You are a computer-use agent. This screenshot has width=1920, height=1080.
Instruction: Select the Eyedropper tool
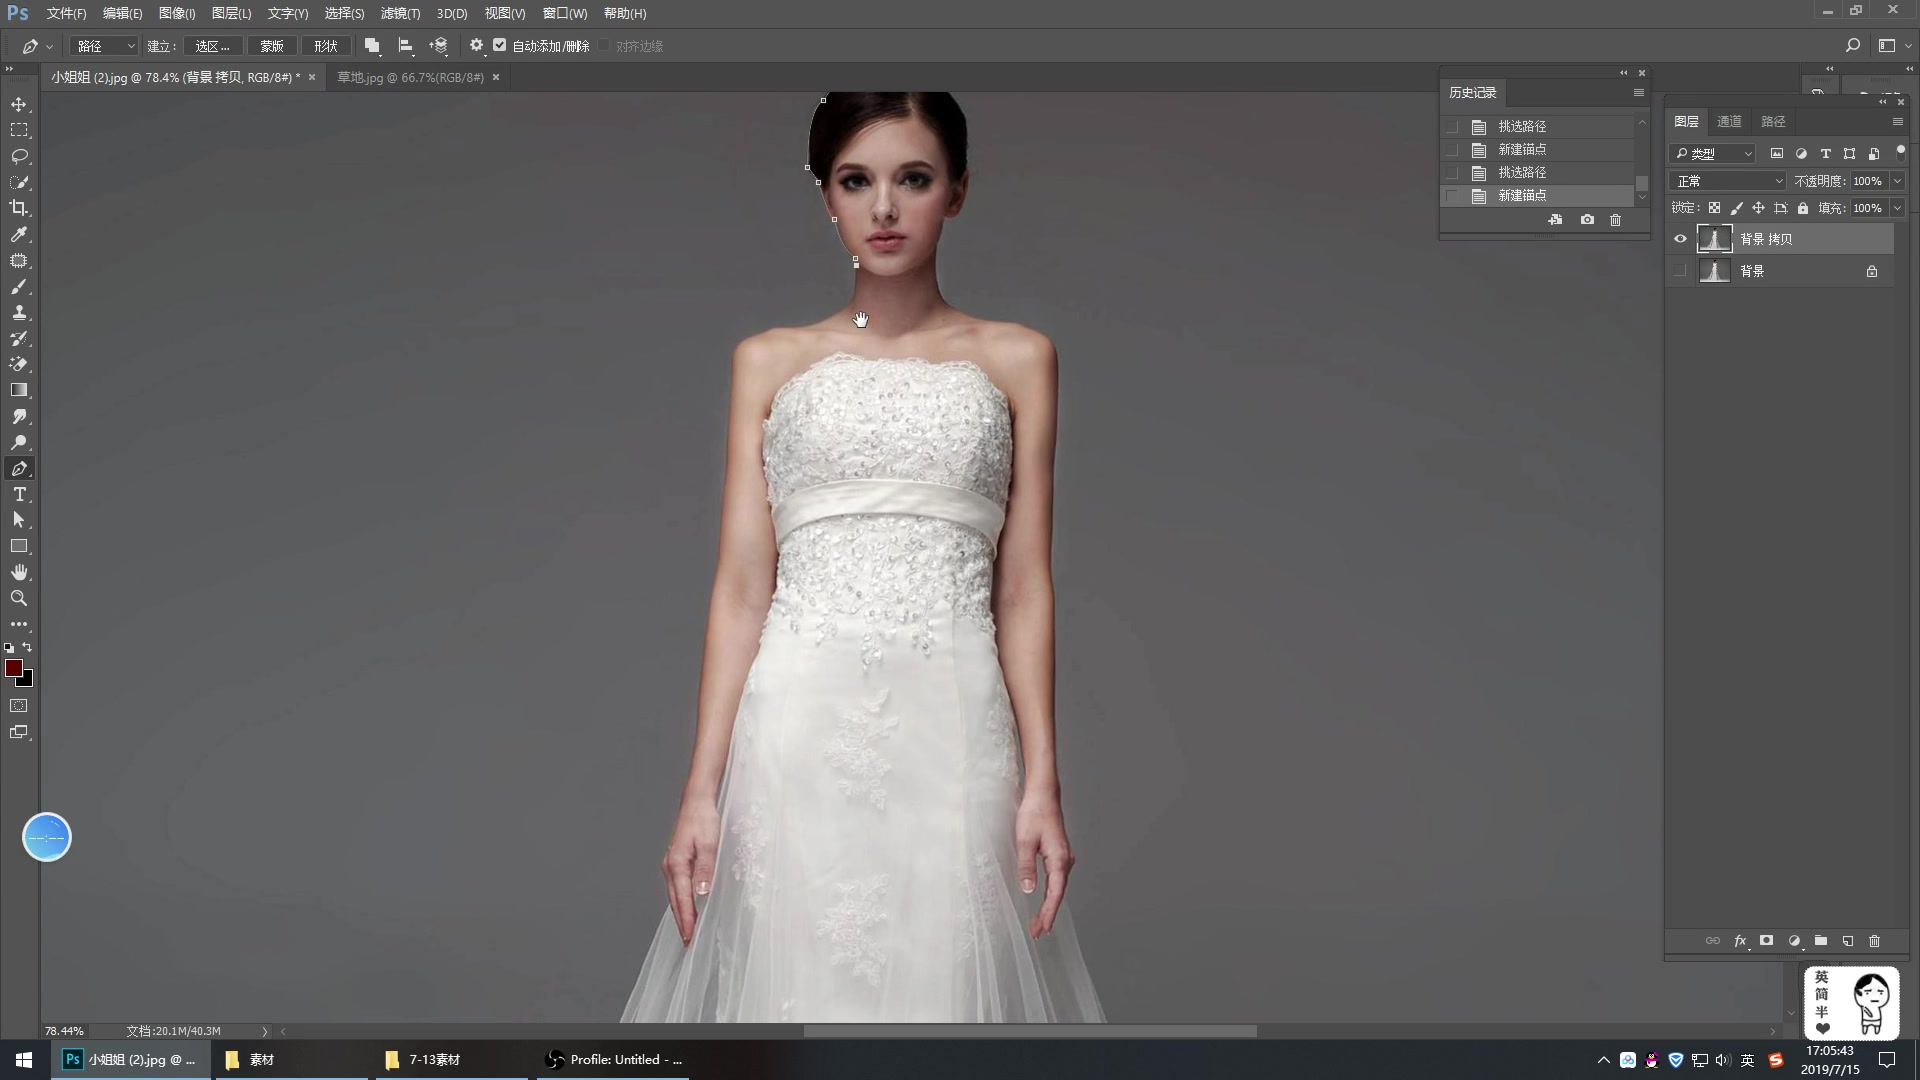pos(19,235)
